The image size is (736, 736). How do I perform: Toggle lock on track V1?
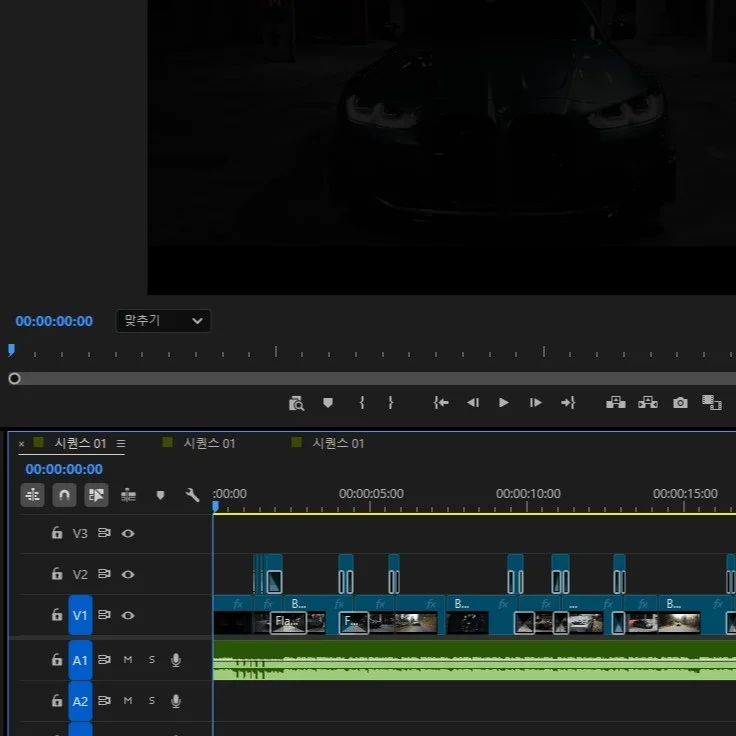[x=57, y=614]
